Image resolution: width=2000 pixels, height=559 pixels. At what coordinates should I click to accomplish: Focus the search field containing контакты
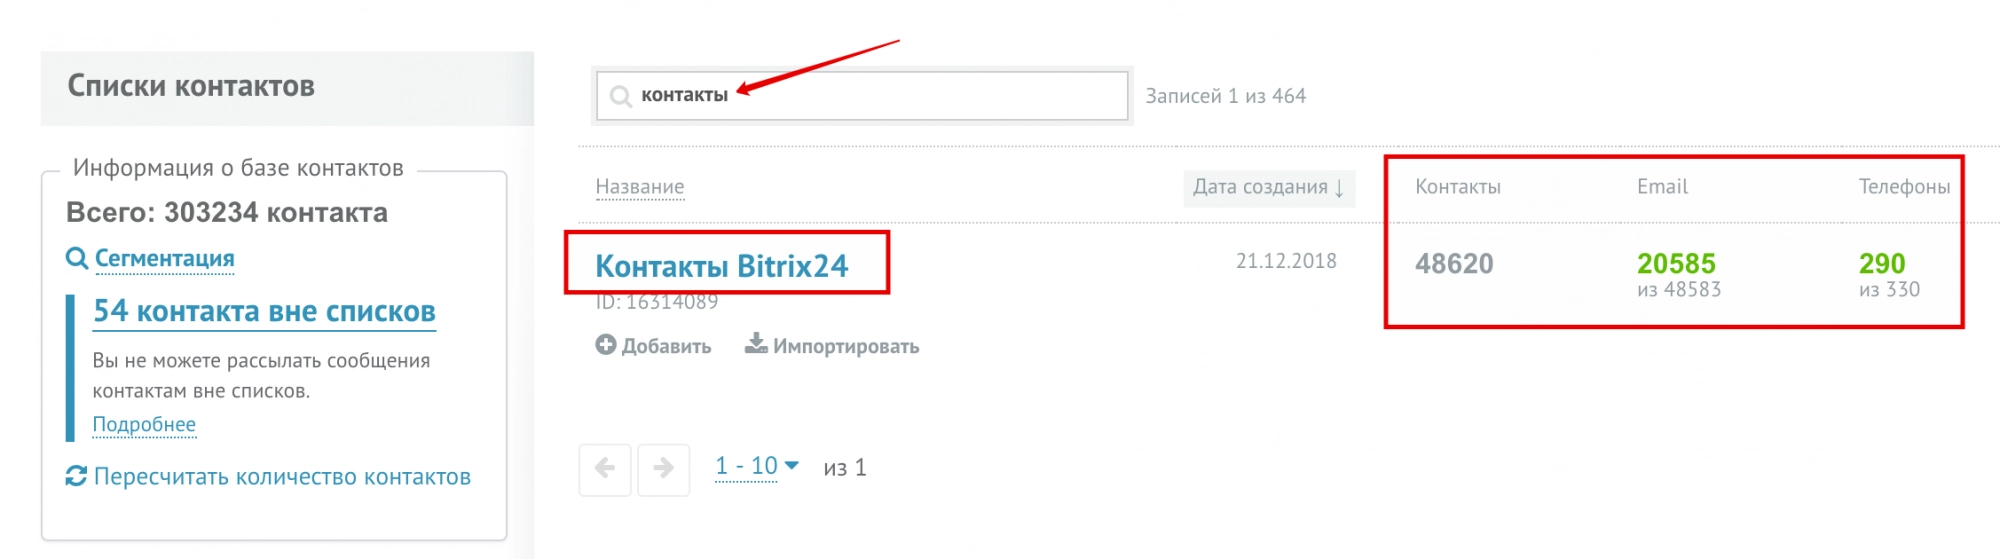pos(862,96)
